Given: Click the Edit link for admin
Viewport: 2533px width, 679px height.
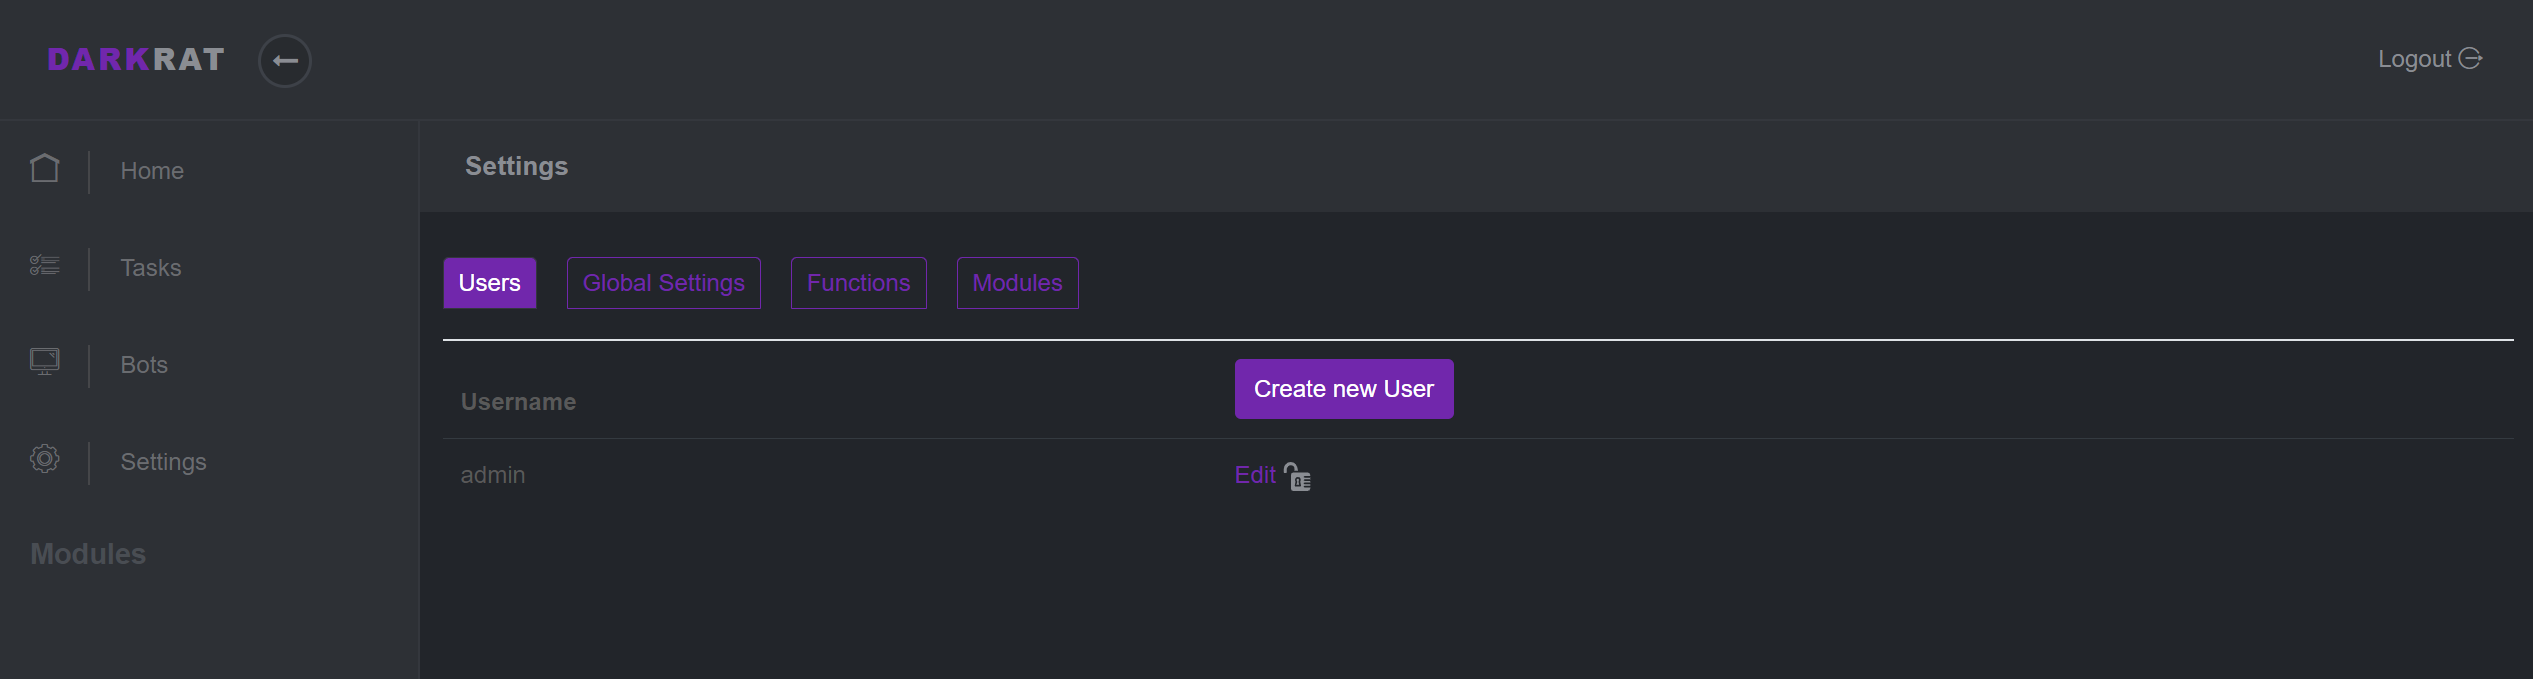Looking at the screenshot, I should pos(1255,475).
